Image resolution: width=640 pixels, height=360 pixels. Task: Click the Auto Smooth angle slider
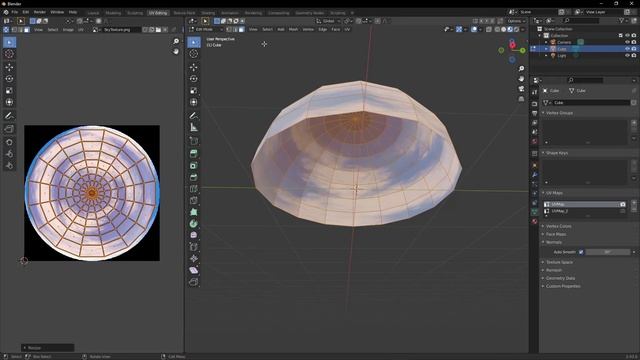(608, 252)
